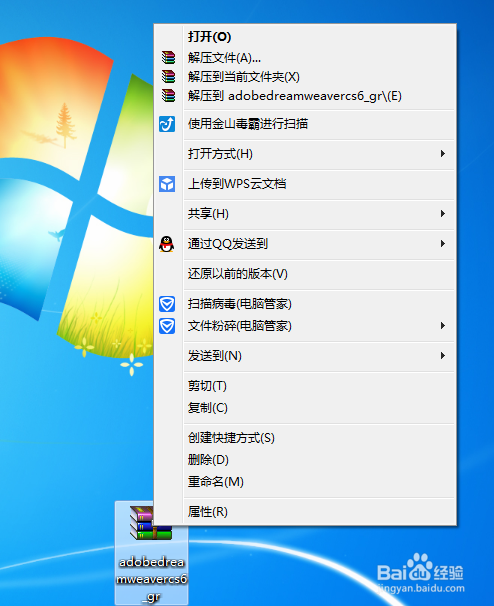Click the WPS cloud upload icon
Image resolution: width=494 pixels, height=606 pixels.
[167, 184]
